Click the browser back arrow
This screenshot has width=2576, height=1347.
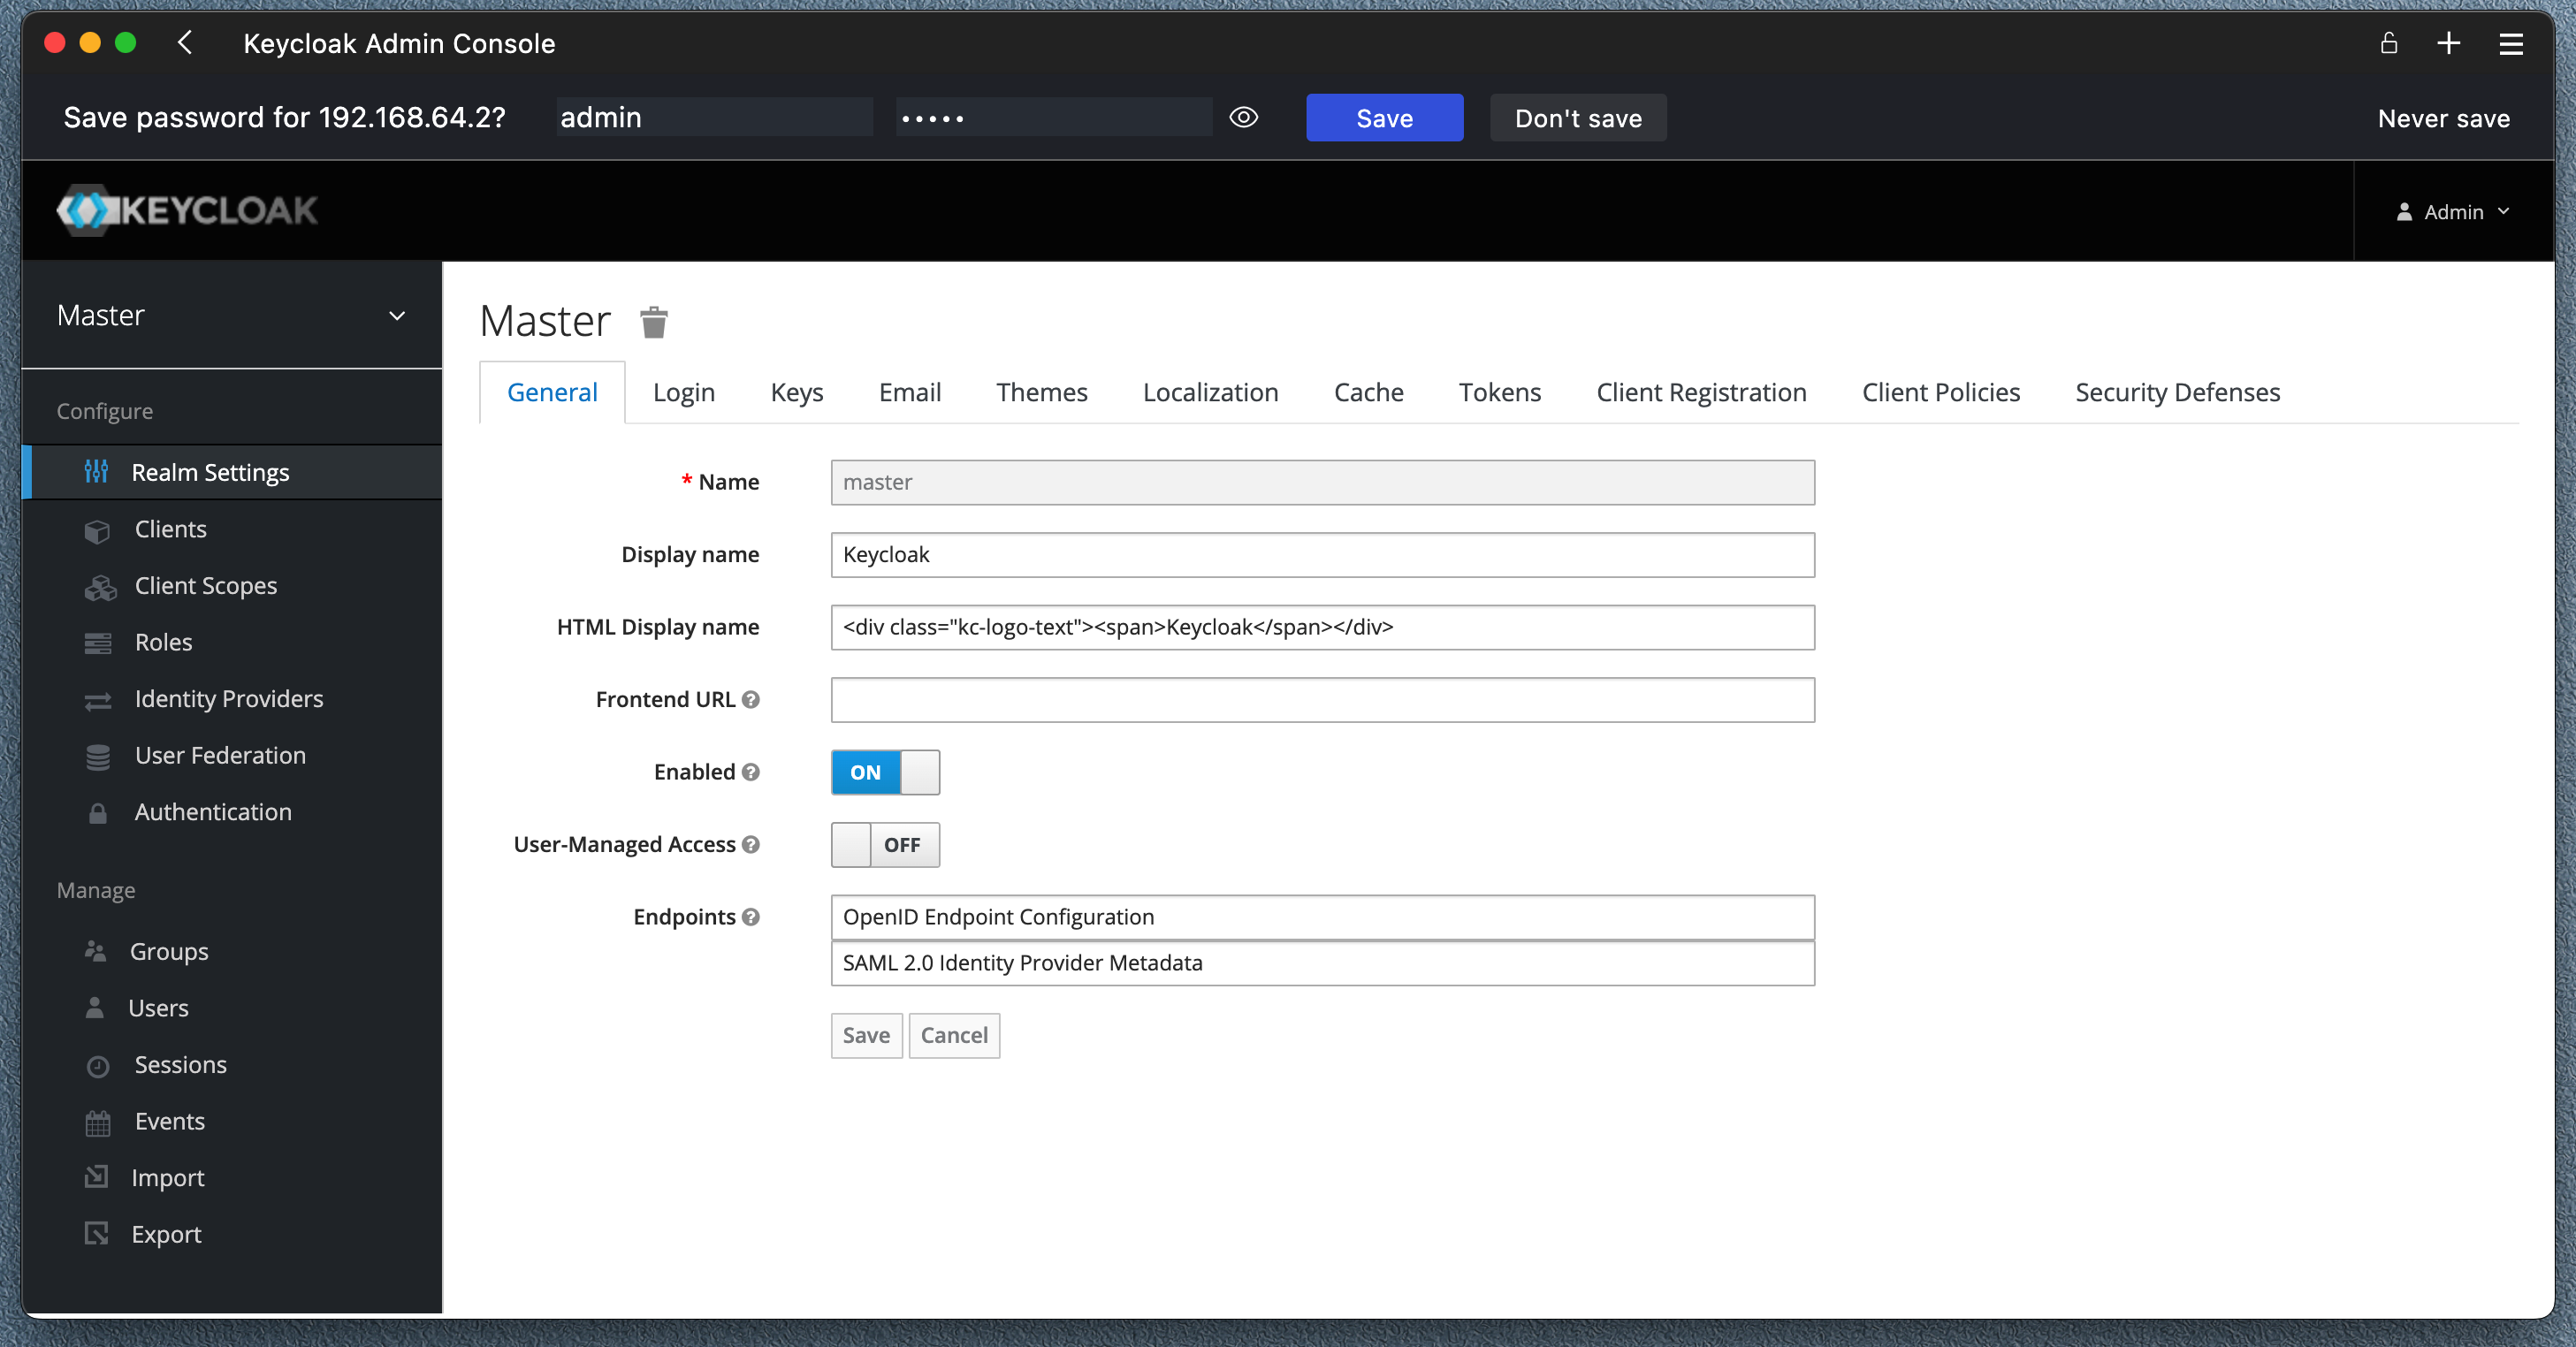click(185, 43)
